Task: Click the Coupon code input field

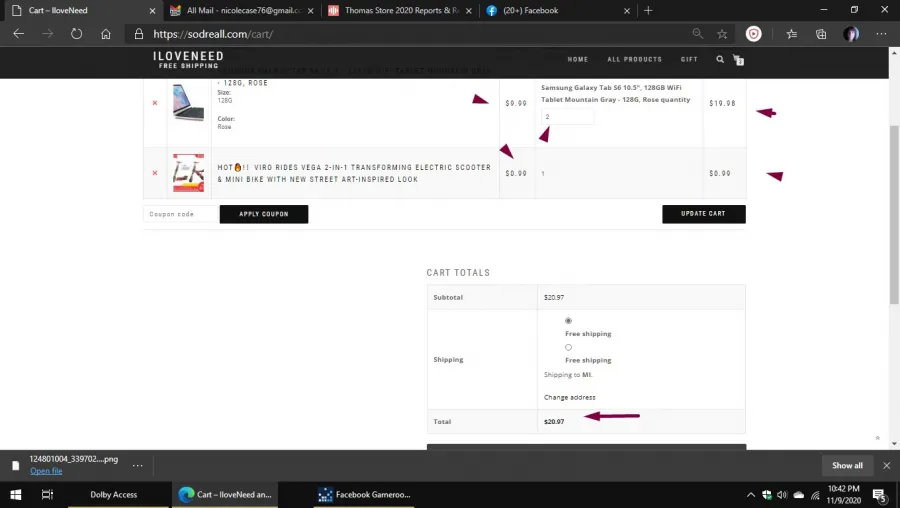Action: click(x=181, y=214)
